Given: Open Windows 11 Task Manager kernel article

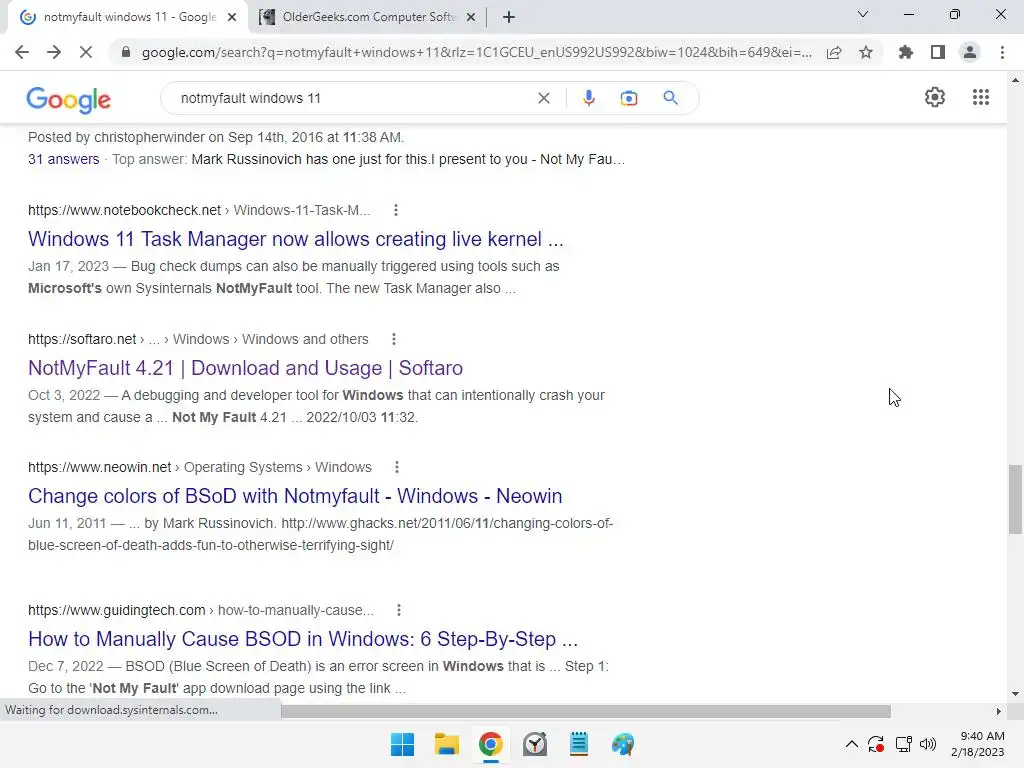Looking at the screenshot, I should pos(296,239).
